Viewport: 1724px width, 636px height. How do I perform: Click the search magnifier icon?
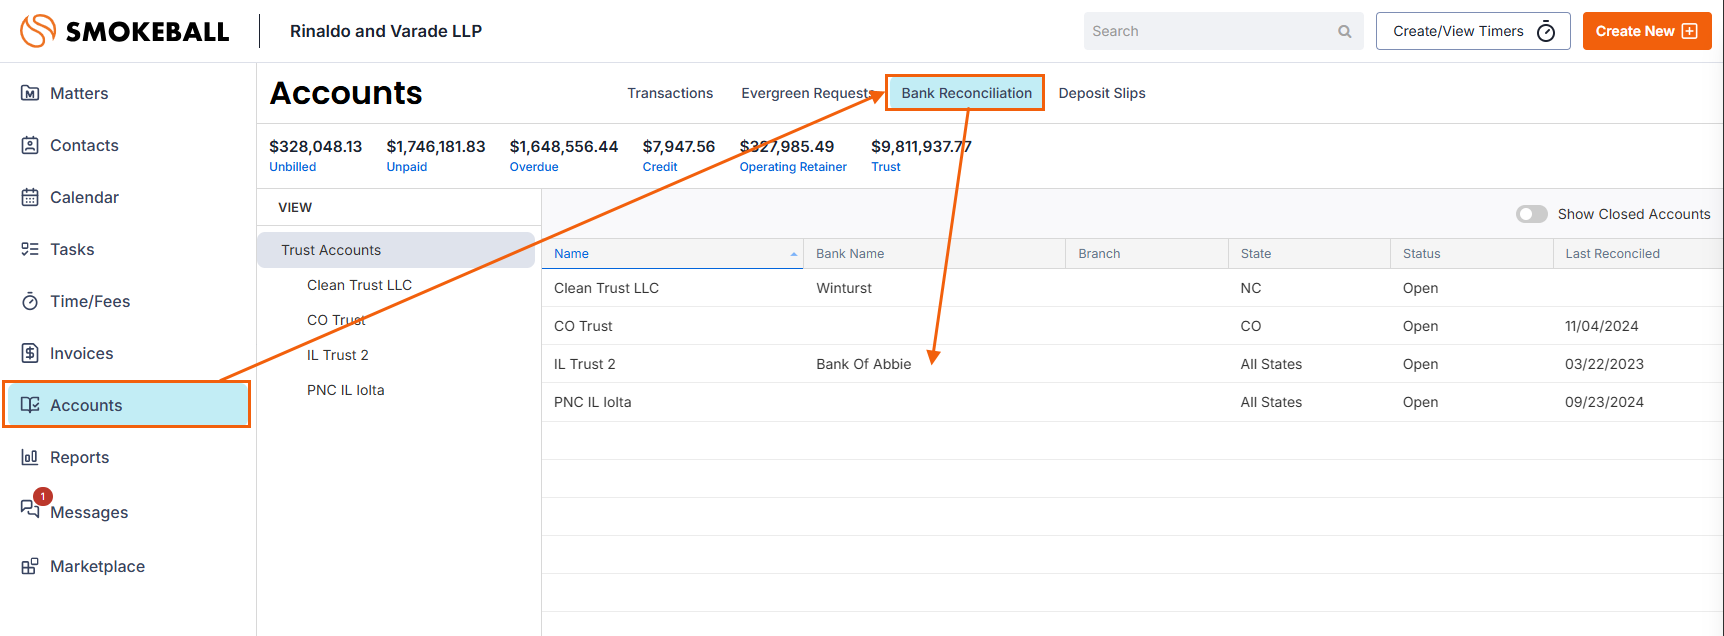point(1345,31)
